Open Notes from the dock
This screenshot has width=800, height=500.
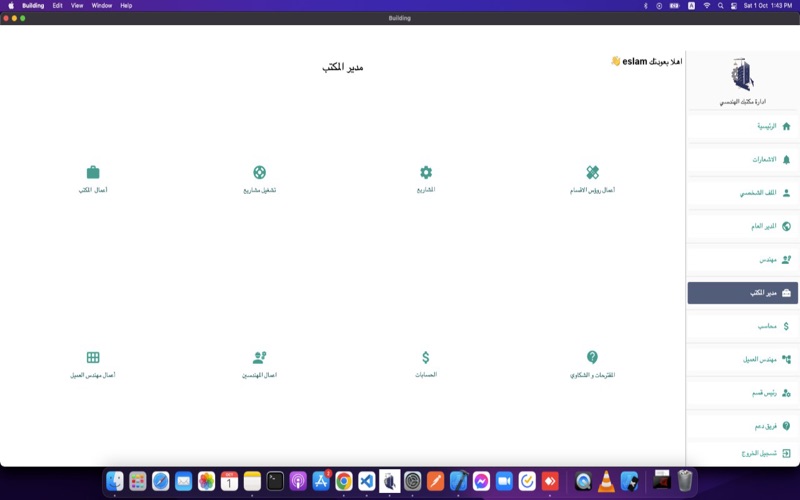point(253,481)
